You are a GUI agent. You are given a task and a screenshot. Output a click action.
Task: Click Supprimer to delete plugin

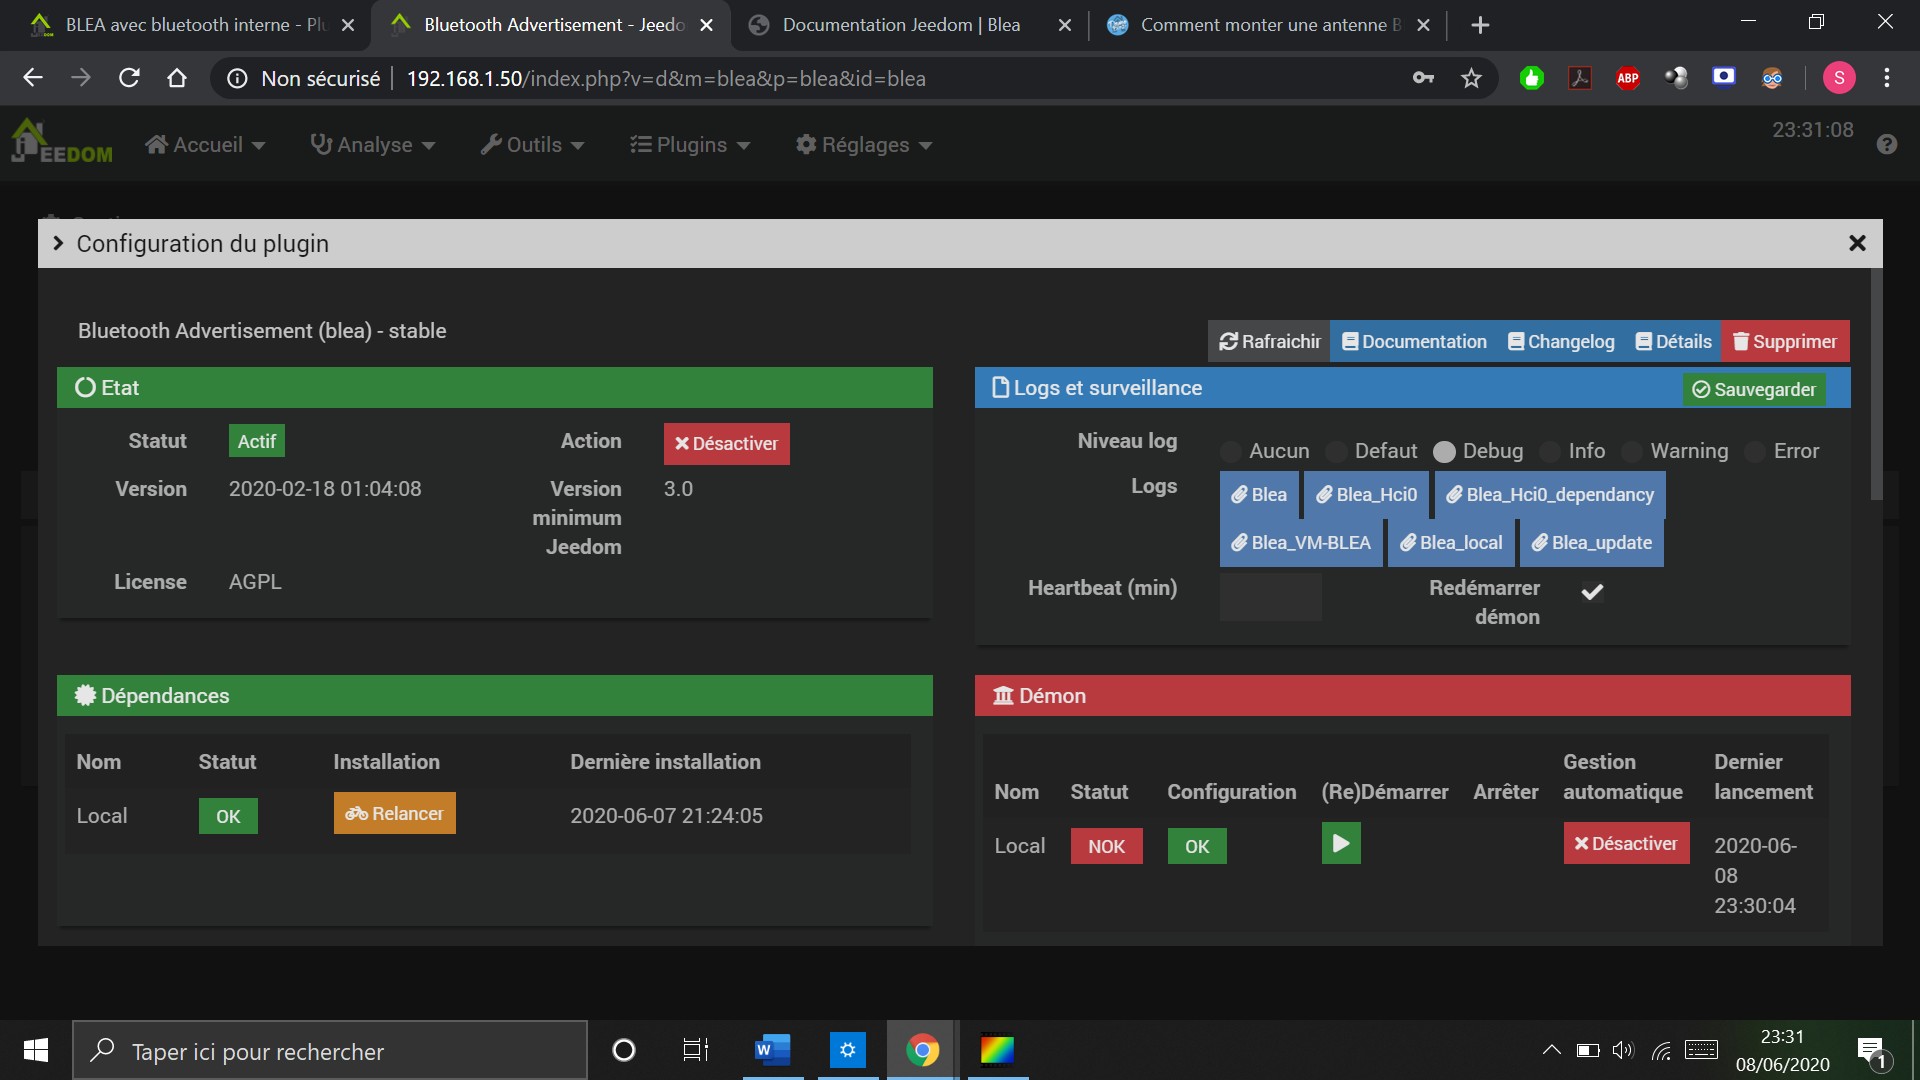pos(1785,341)
